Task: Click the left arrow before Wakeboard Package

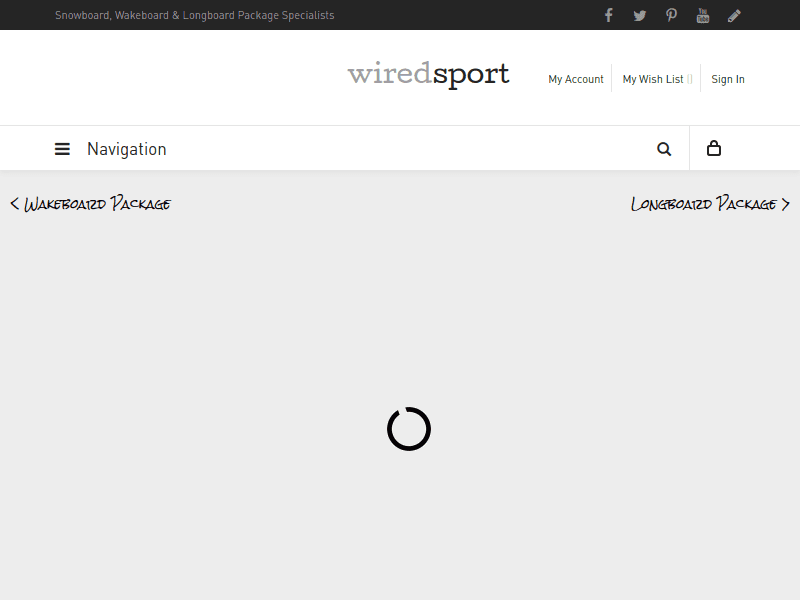Action: [14, 204]
